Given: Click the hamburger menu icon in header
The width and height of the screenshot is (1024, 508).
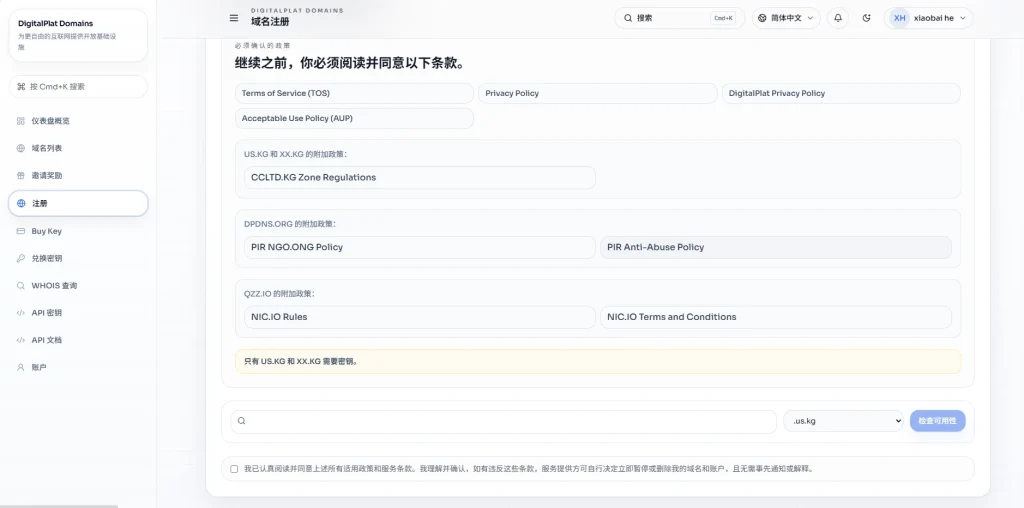Looking at the screenshot, I should [234, 18].
